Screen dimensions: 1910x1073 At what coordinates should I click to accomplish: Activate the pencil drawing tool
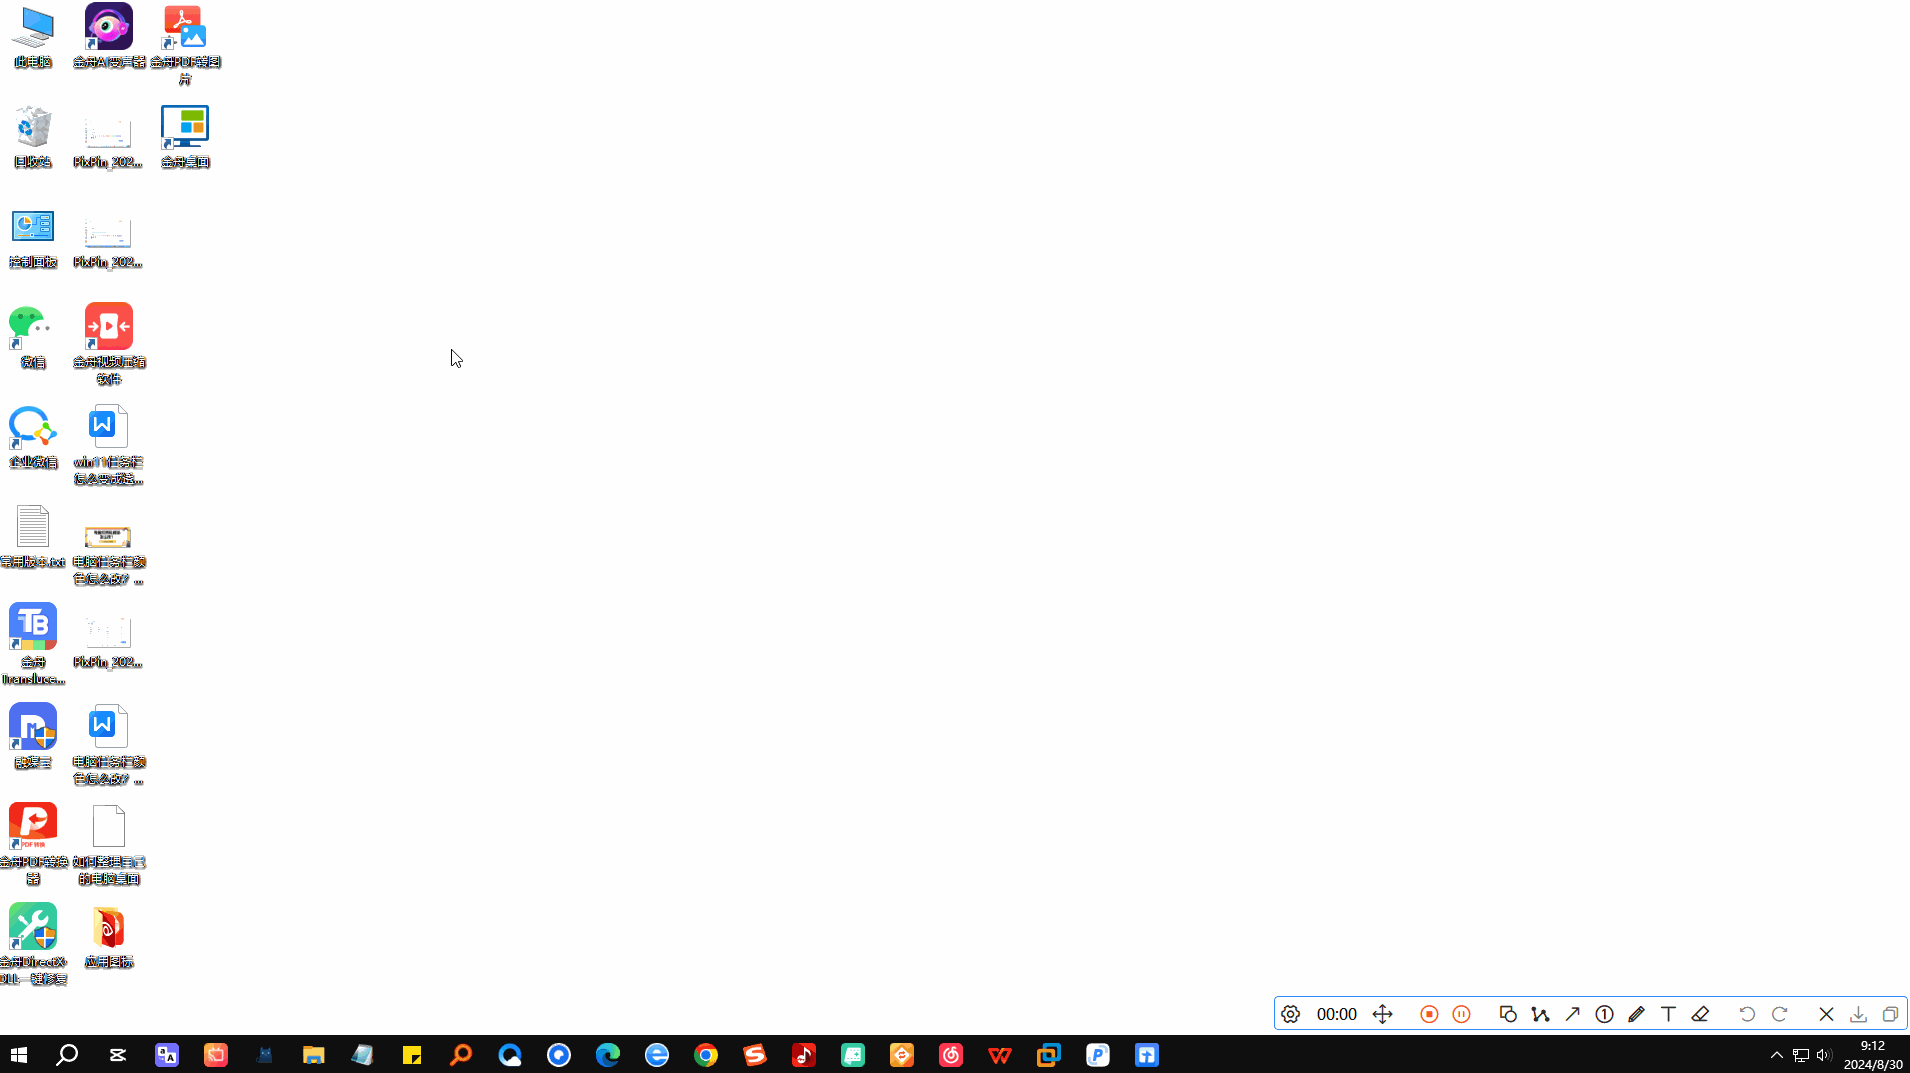click(1636, 1014)
